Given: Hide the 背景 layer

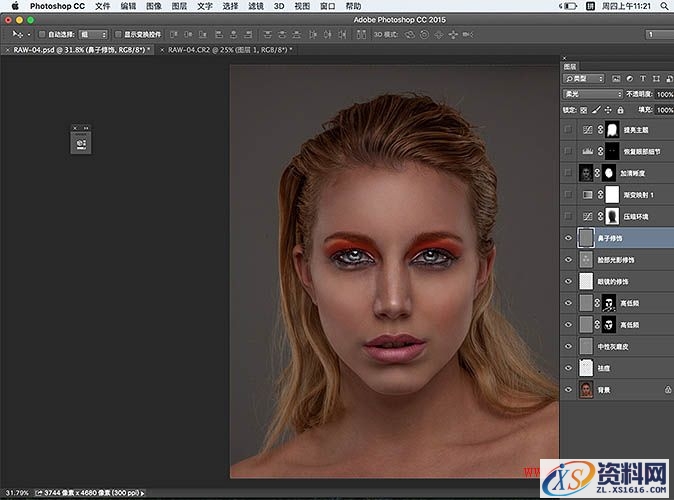Looking at the screenshot, I should pos(569,389).
